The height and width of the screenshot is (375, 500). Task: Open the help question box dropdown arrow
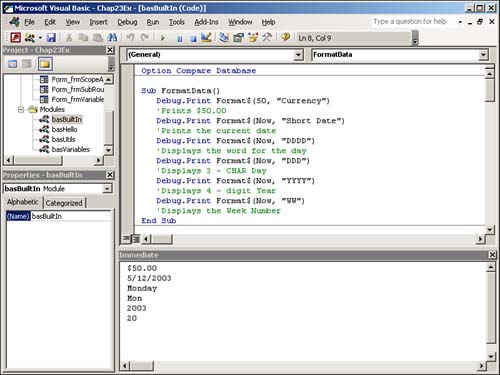tap(460, 22)
